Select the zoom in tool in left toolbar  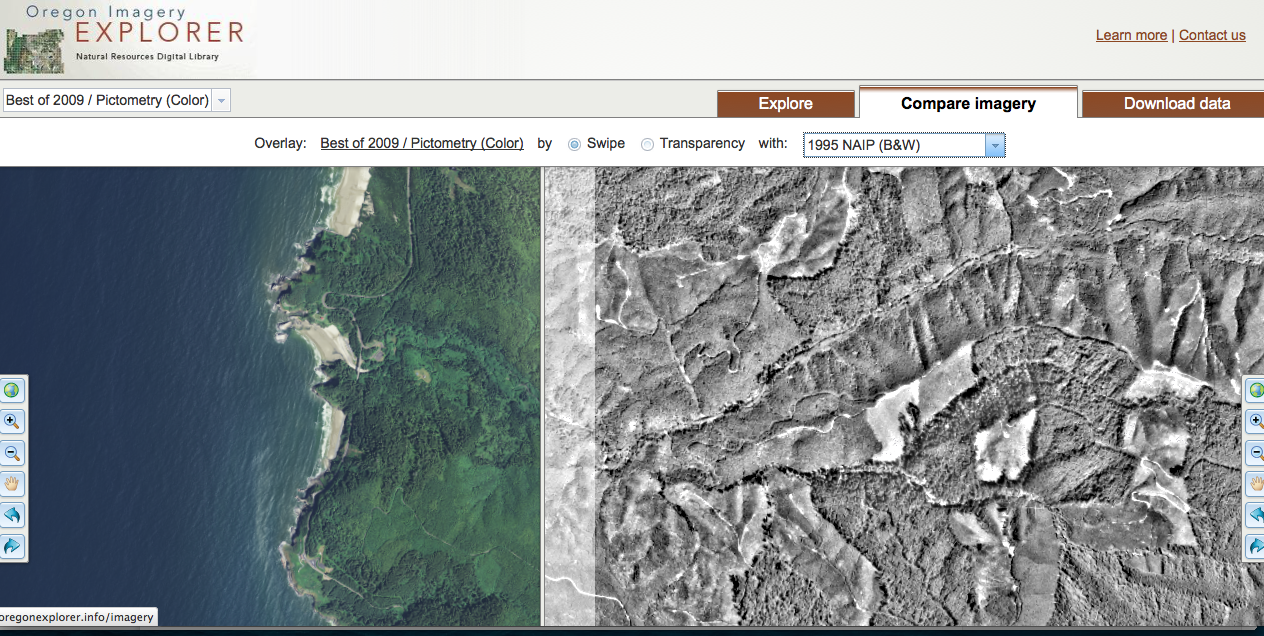click(12, 421)
